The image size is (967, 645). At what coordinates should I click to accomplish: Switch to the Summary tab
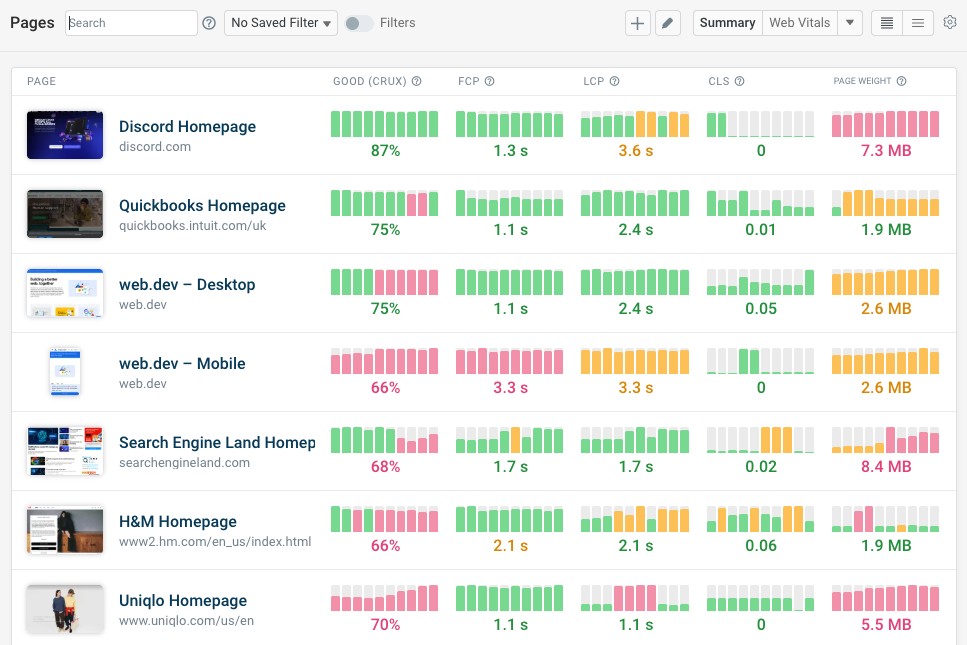(x=726, y=22)
